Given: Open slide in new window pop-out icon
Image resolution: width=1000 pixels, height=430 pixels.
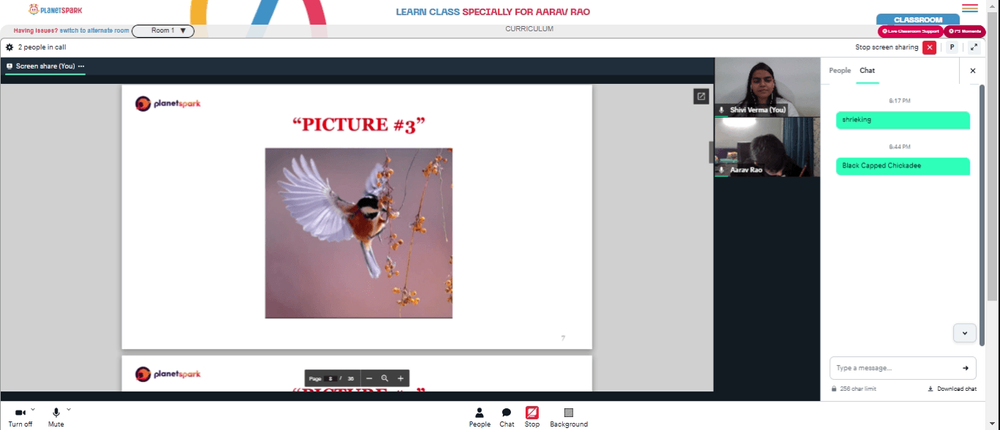Looking at the screenshot, I should (701, 96).
